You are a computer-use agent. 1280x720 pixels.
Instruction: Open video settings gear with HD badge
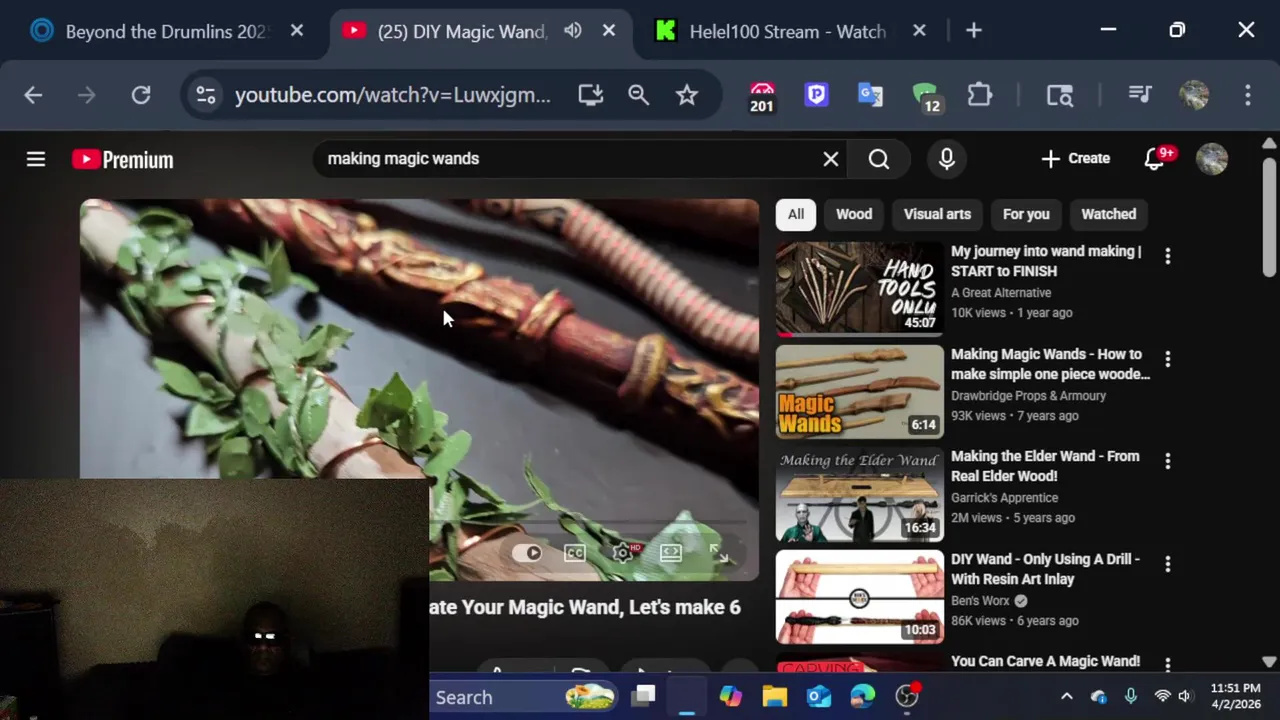click(x=624, y=552)
